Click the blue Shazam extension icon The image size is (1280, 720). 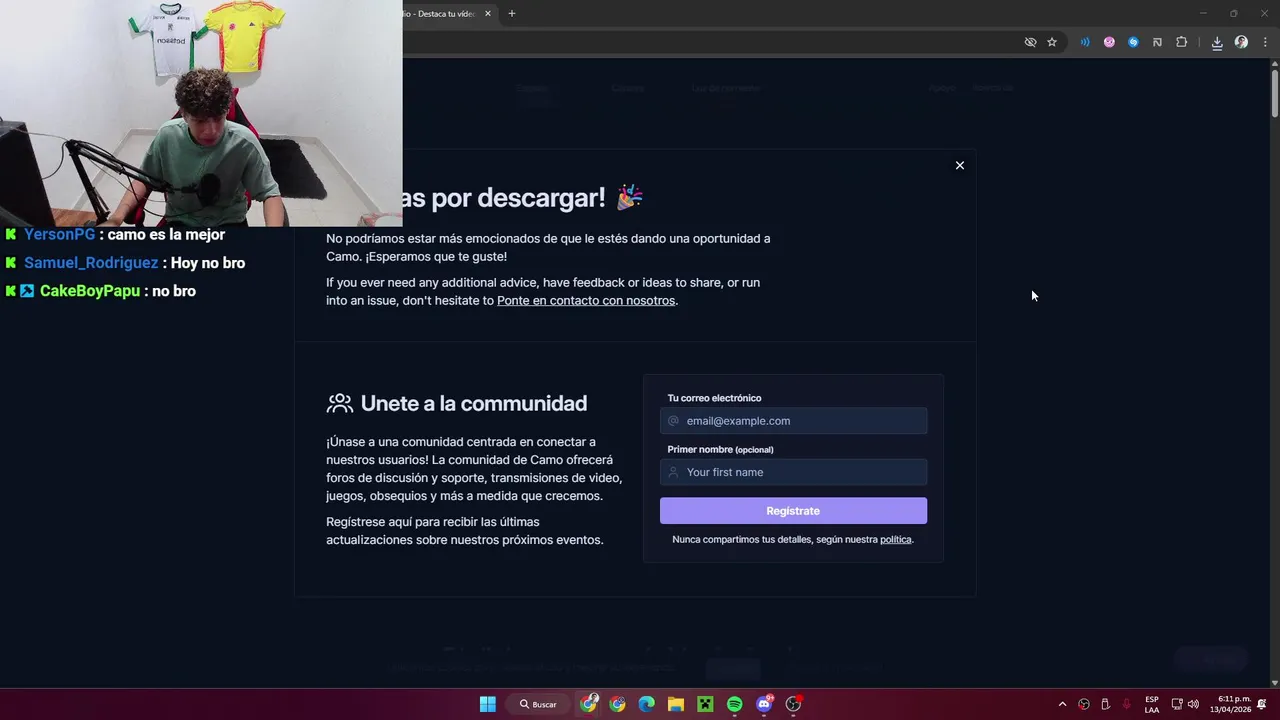coord(1133,42)
